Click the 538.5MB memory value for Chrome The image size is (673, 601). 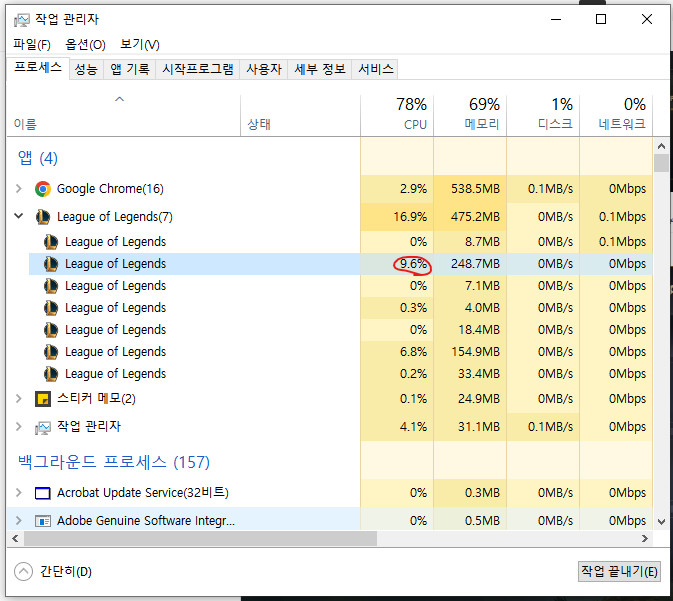[475, 189]
